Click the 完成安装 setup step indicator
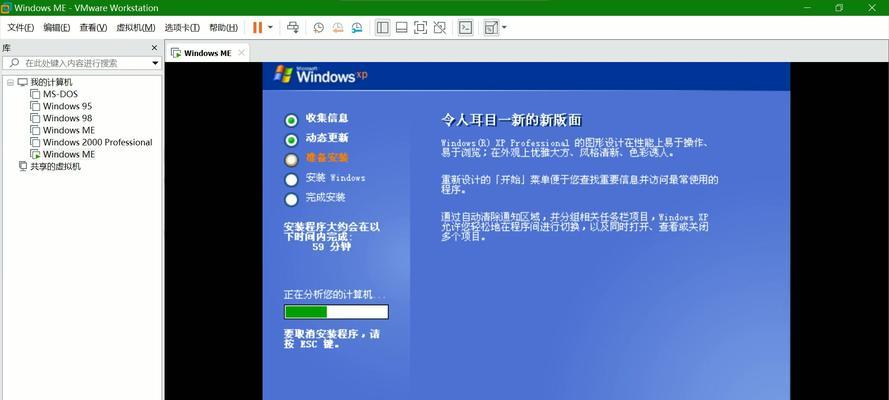The height and width of the screenshot is (400, 889). (x=291, y=199)
